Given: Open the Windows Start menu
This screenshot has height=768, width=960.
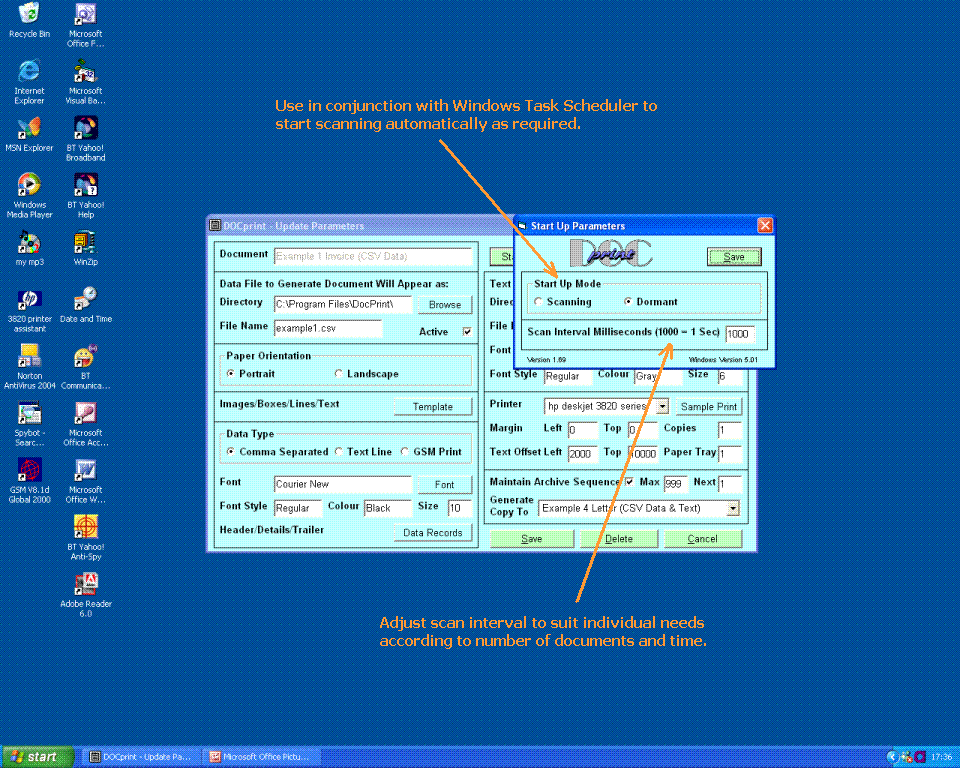Looking at the screenshot, I should point(37,757).
